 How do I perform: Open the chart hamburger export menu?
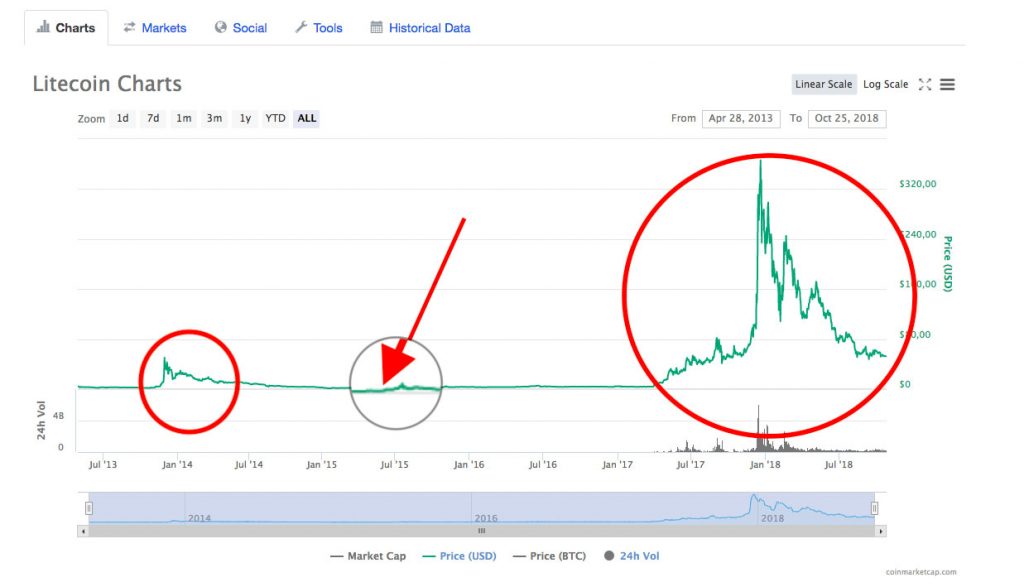point(948,84)
